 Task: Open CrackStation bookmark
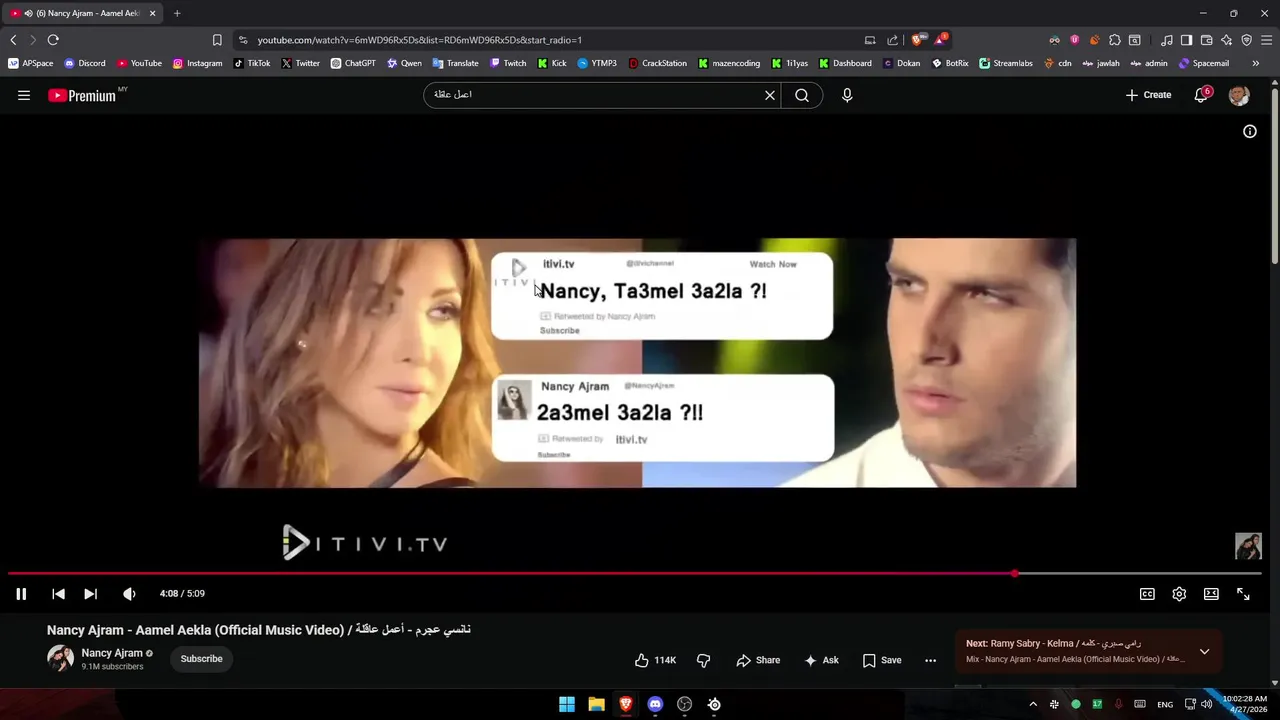click(658, 63)
